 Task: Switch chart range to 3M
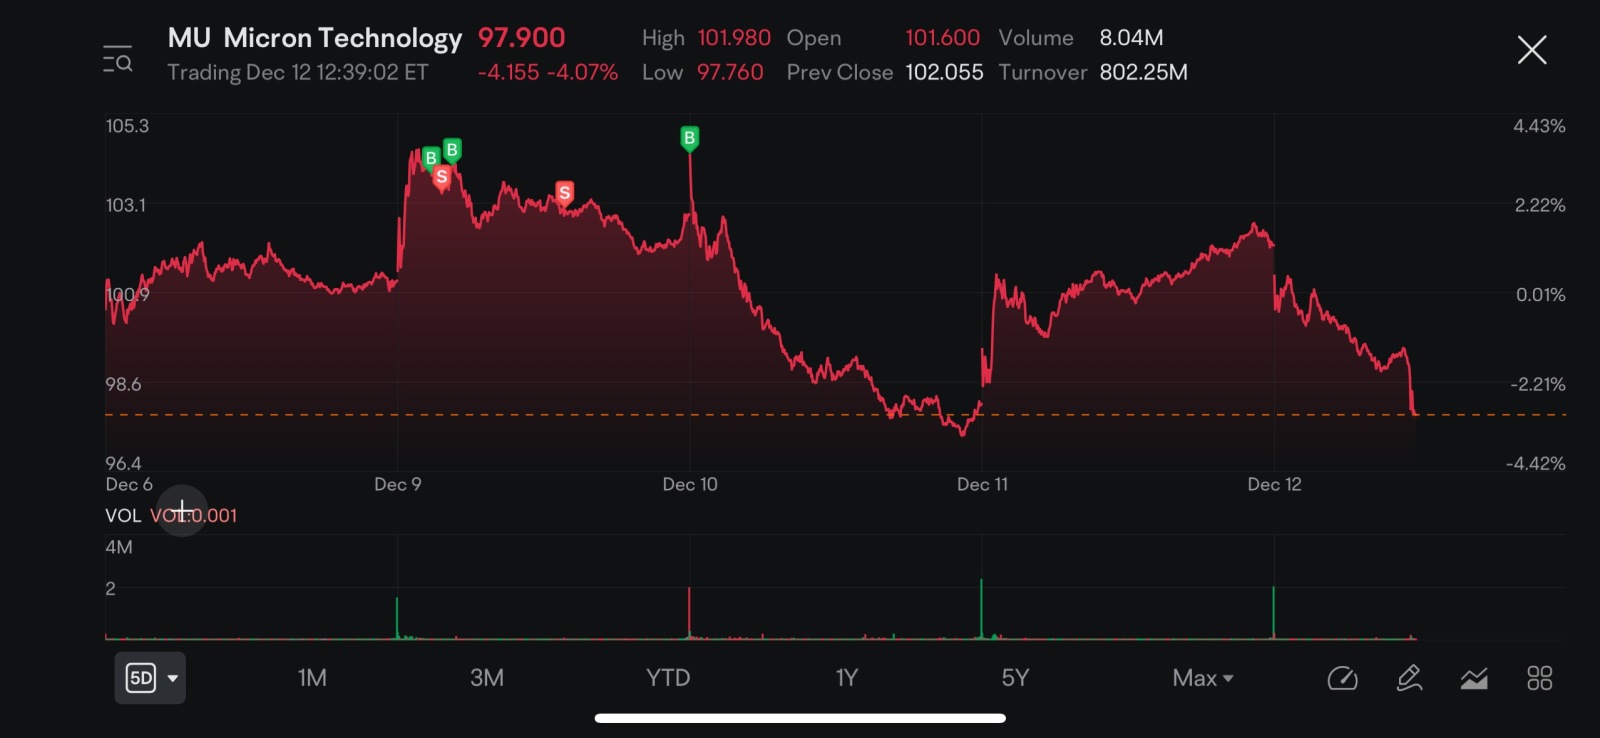click(487, 678)
